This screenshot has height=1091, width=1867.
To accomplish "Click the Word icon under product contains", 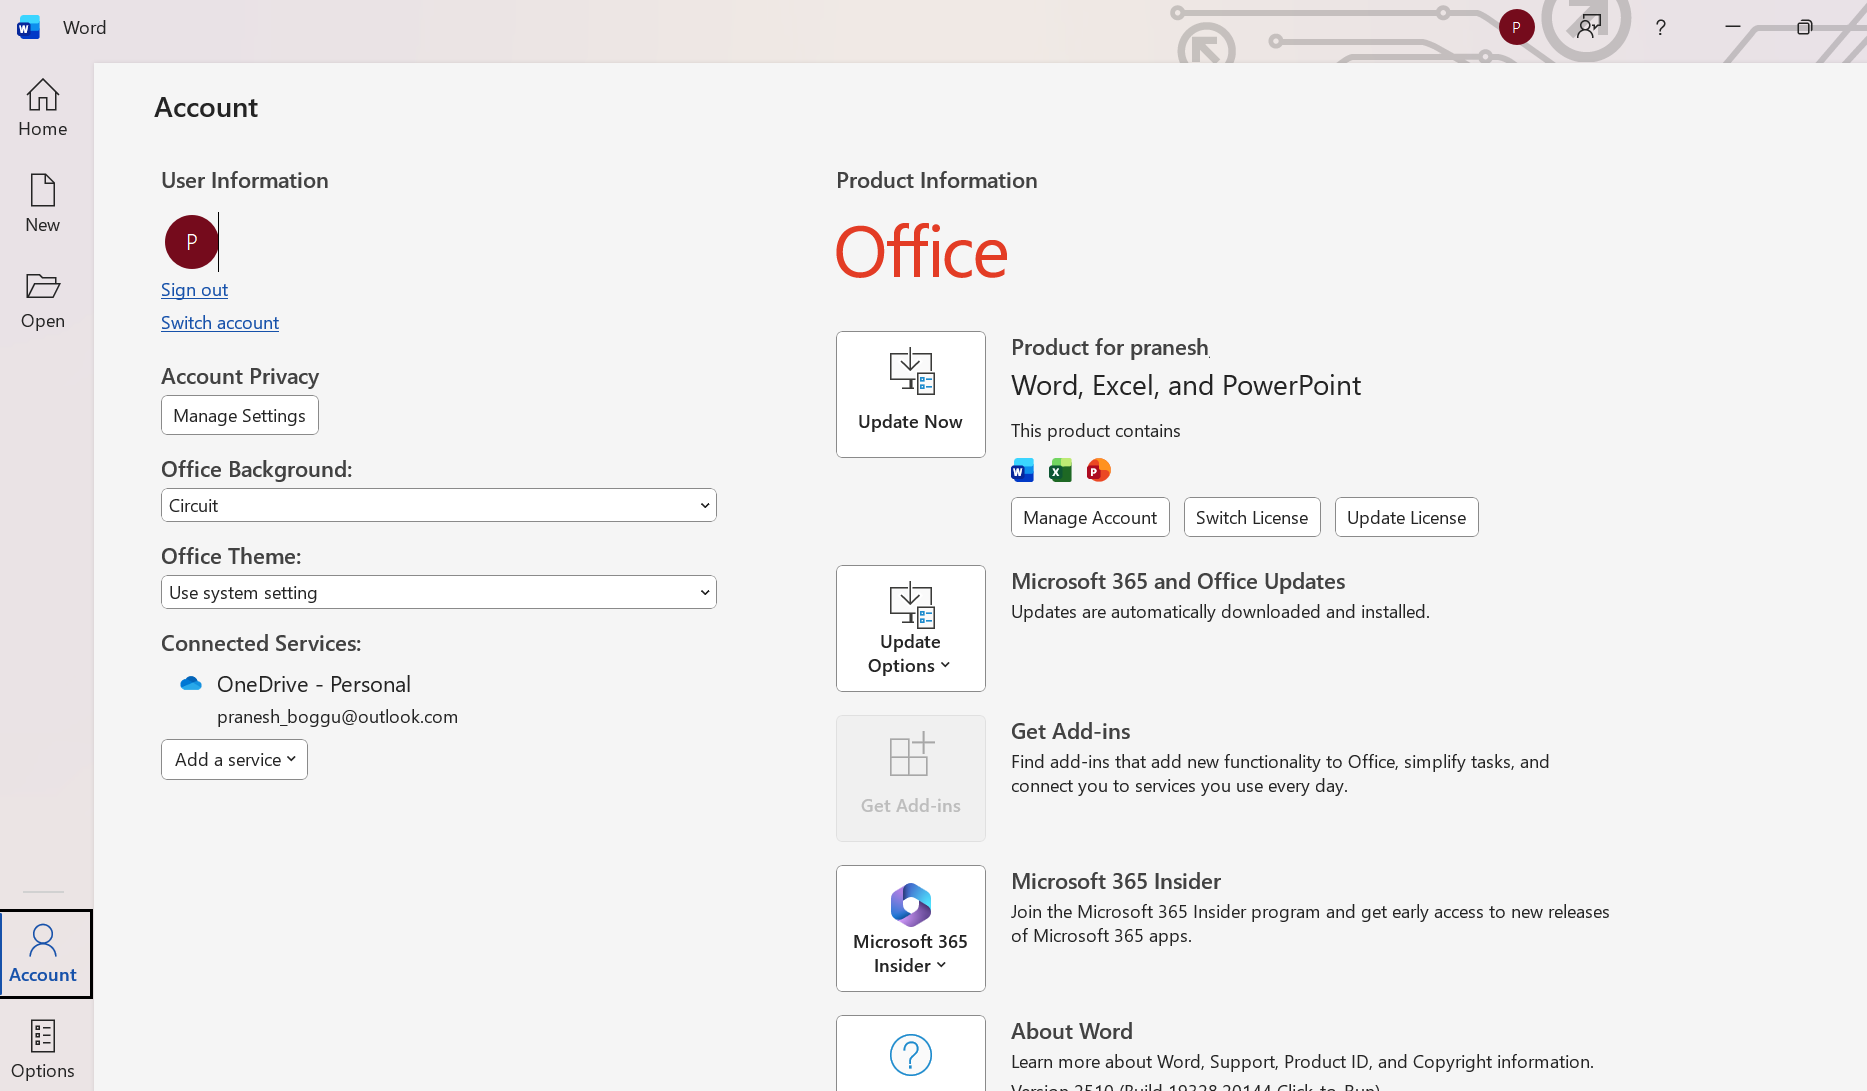I will (1022, 470).
